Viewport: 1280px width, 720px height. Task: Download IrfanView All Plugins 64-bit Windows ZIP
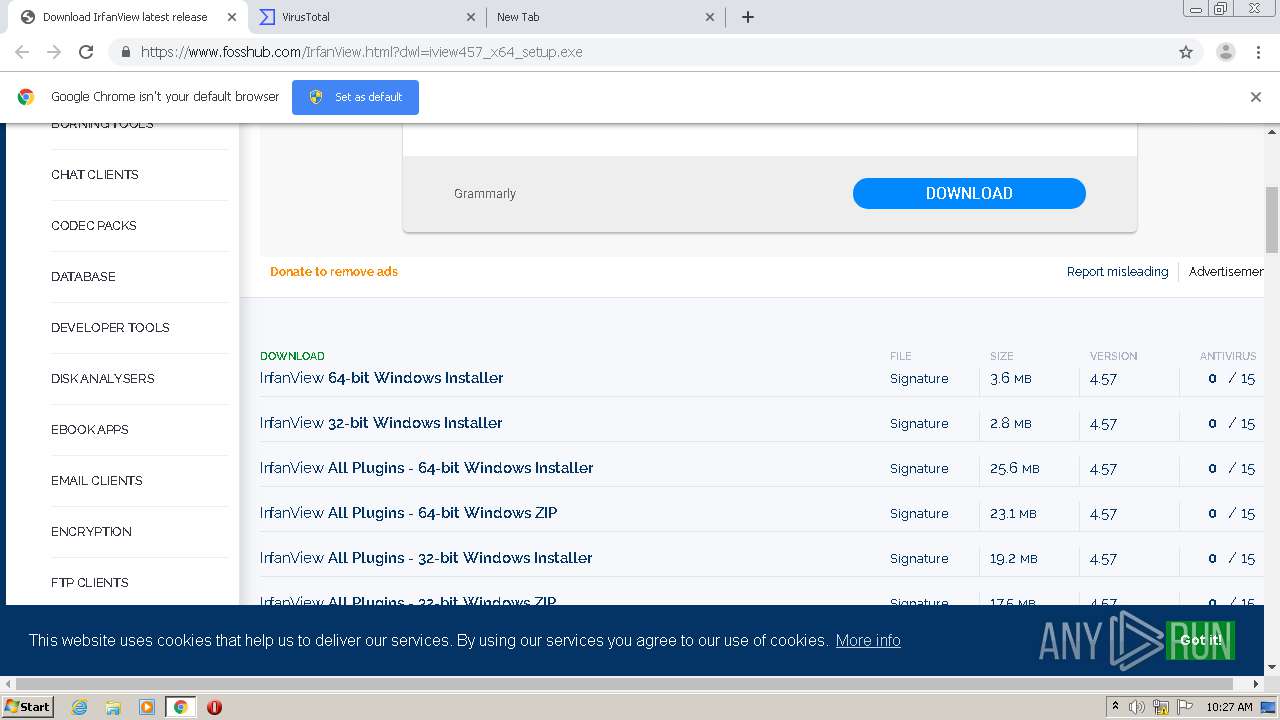tap(409, 513)
